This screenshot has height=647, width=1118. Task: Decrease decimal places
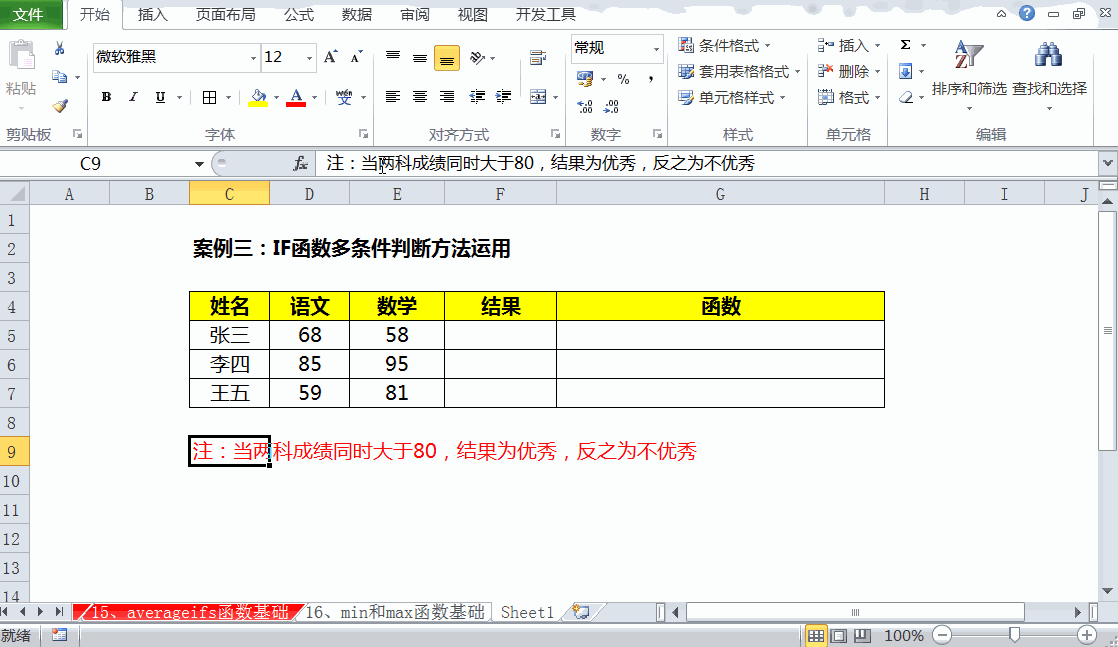click(x=612, y=107)
